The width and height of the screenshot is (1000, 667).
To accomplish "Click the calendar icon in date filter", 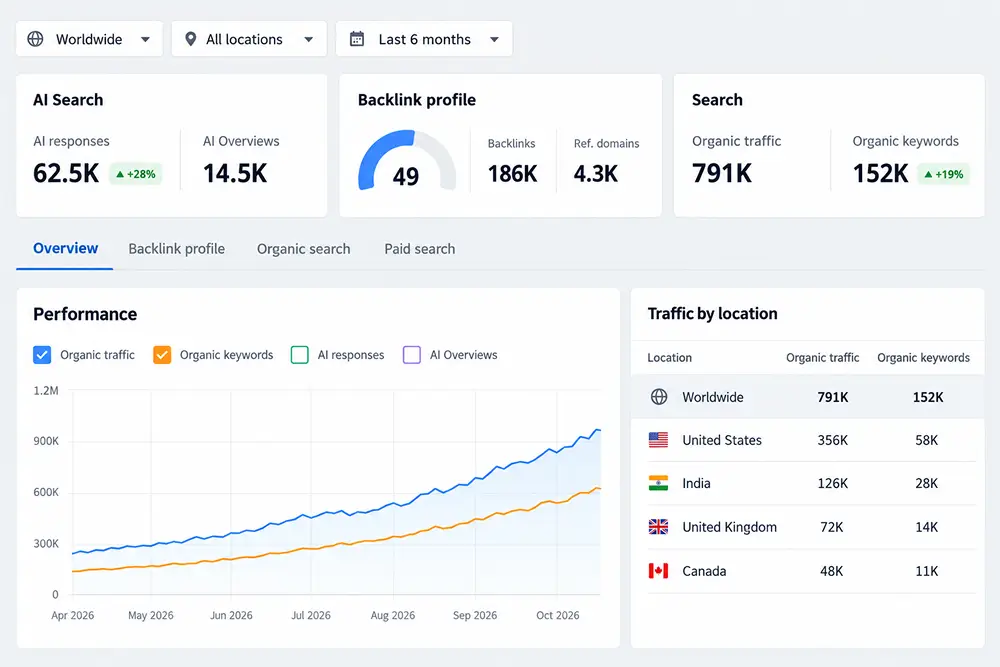I will tap(357, 39).
